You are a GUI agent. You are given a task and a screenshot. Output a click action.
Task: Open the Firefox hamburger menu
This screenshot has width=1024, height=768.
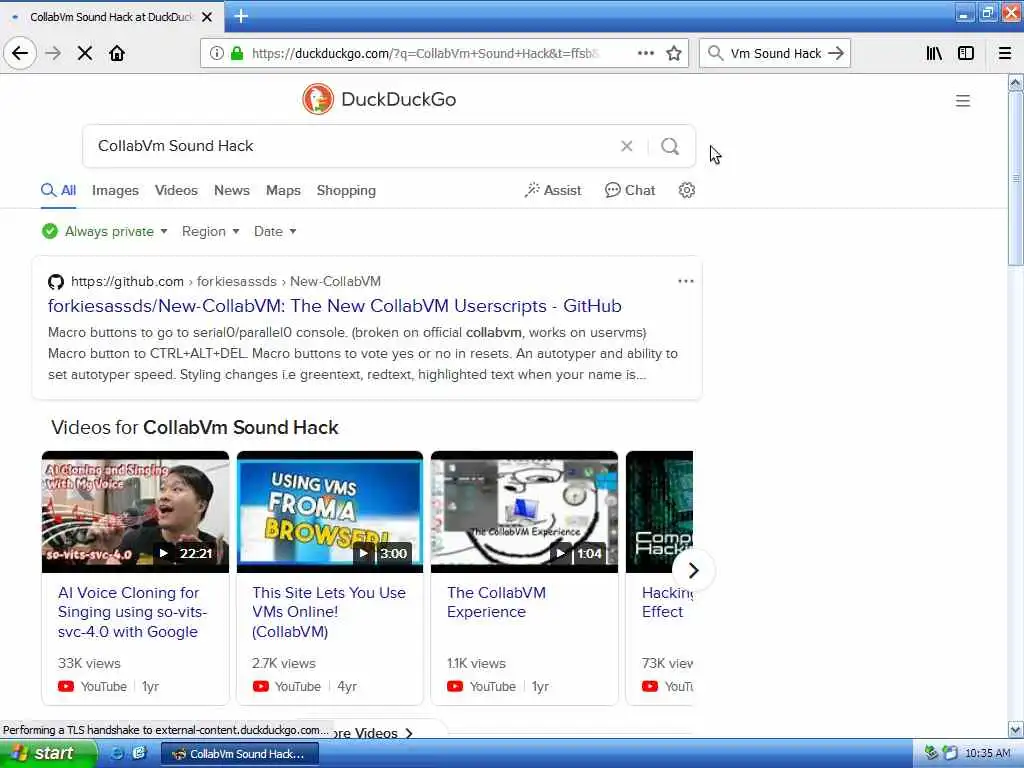point(1005,53)
